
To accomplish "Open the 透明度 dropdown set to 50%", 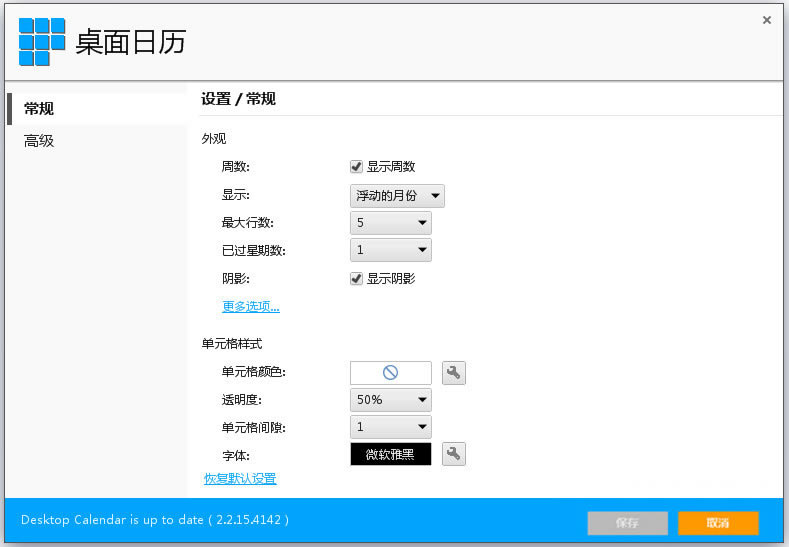I will tap(391, 400).
